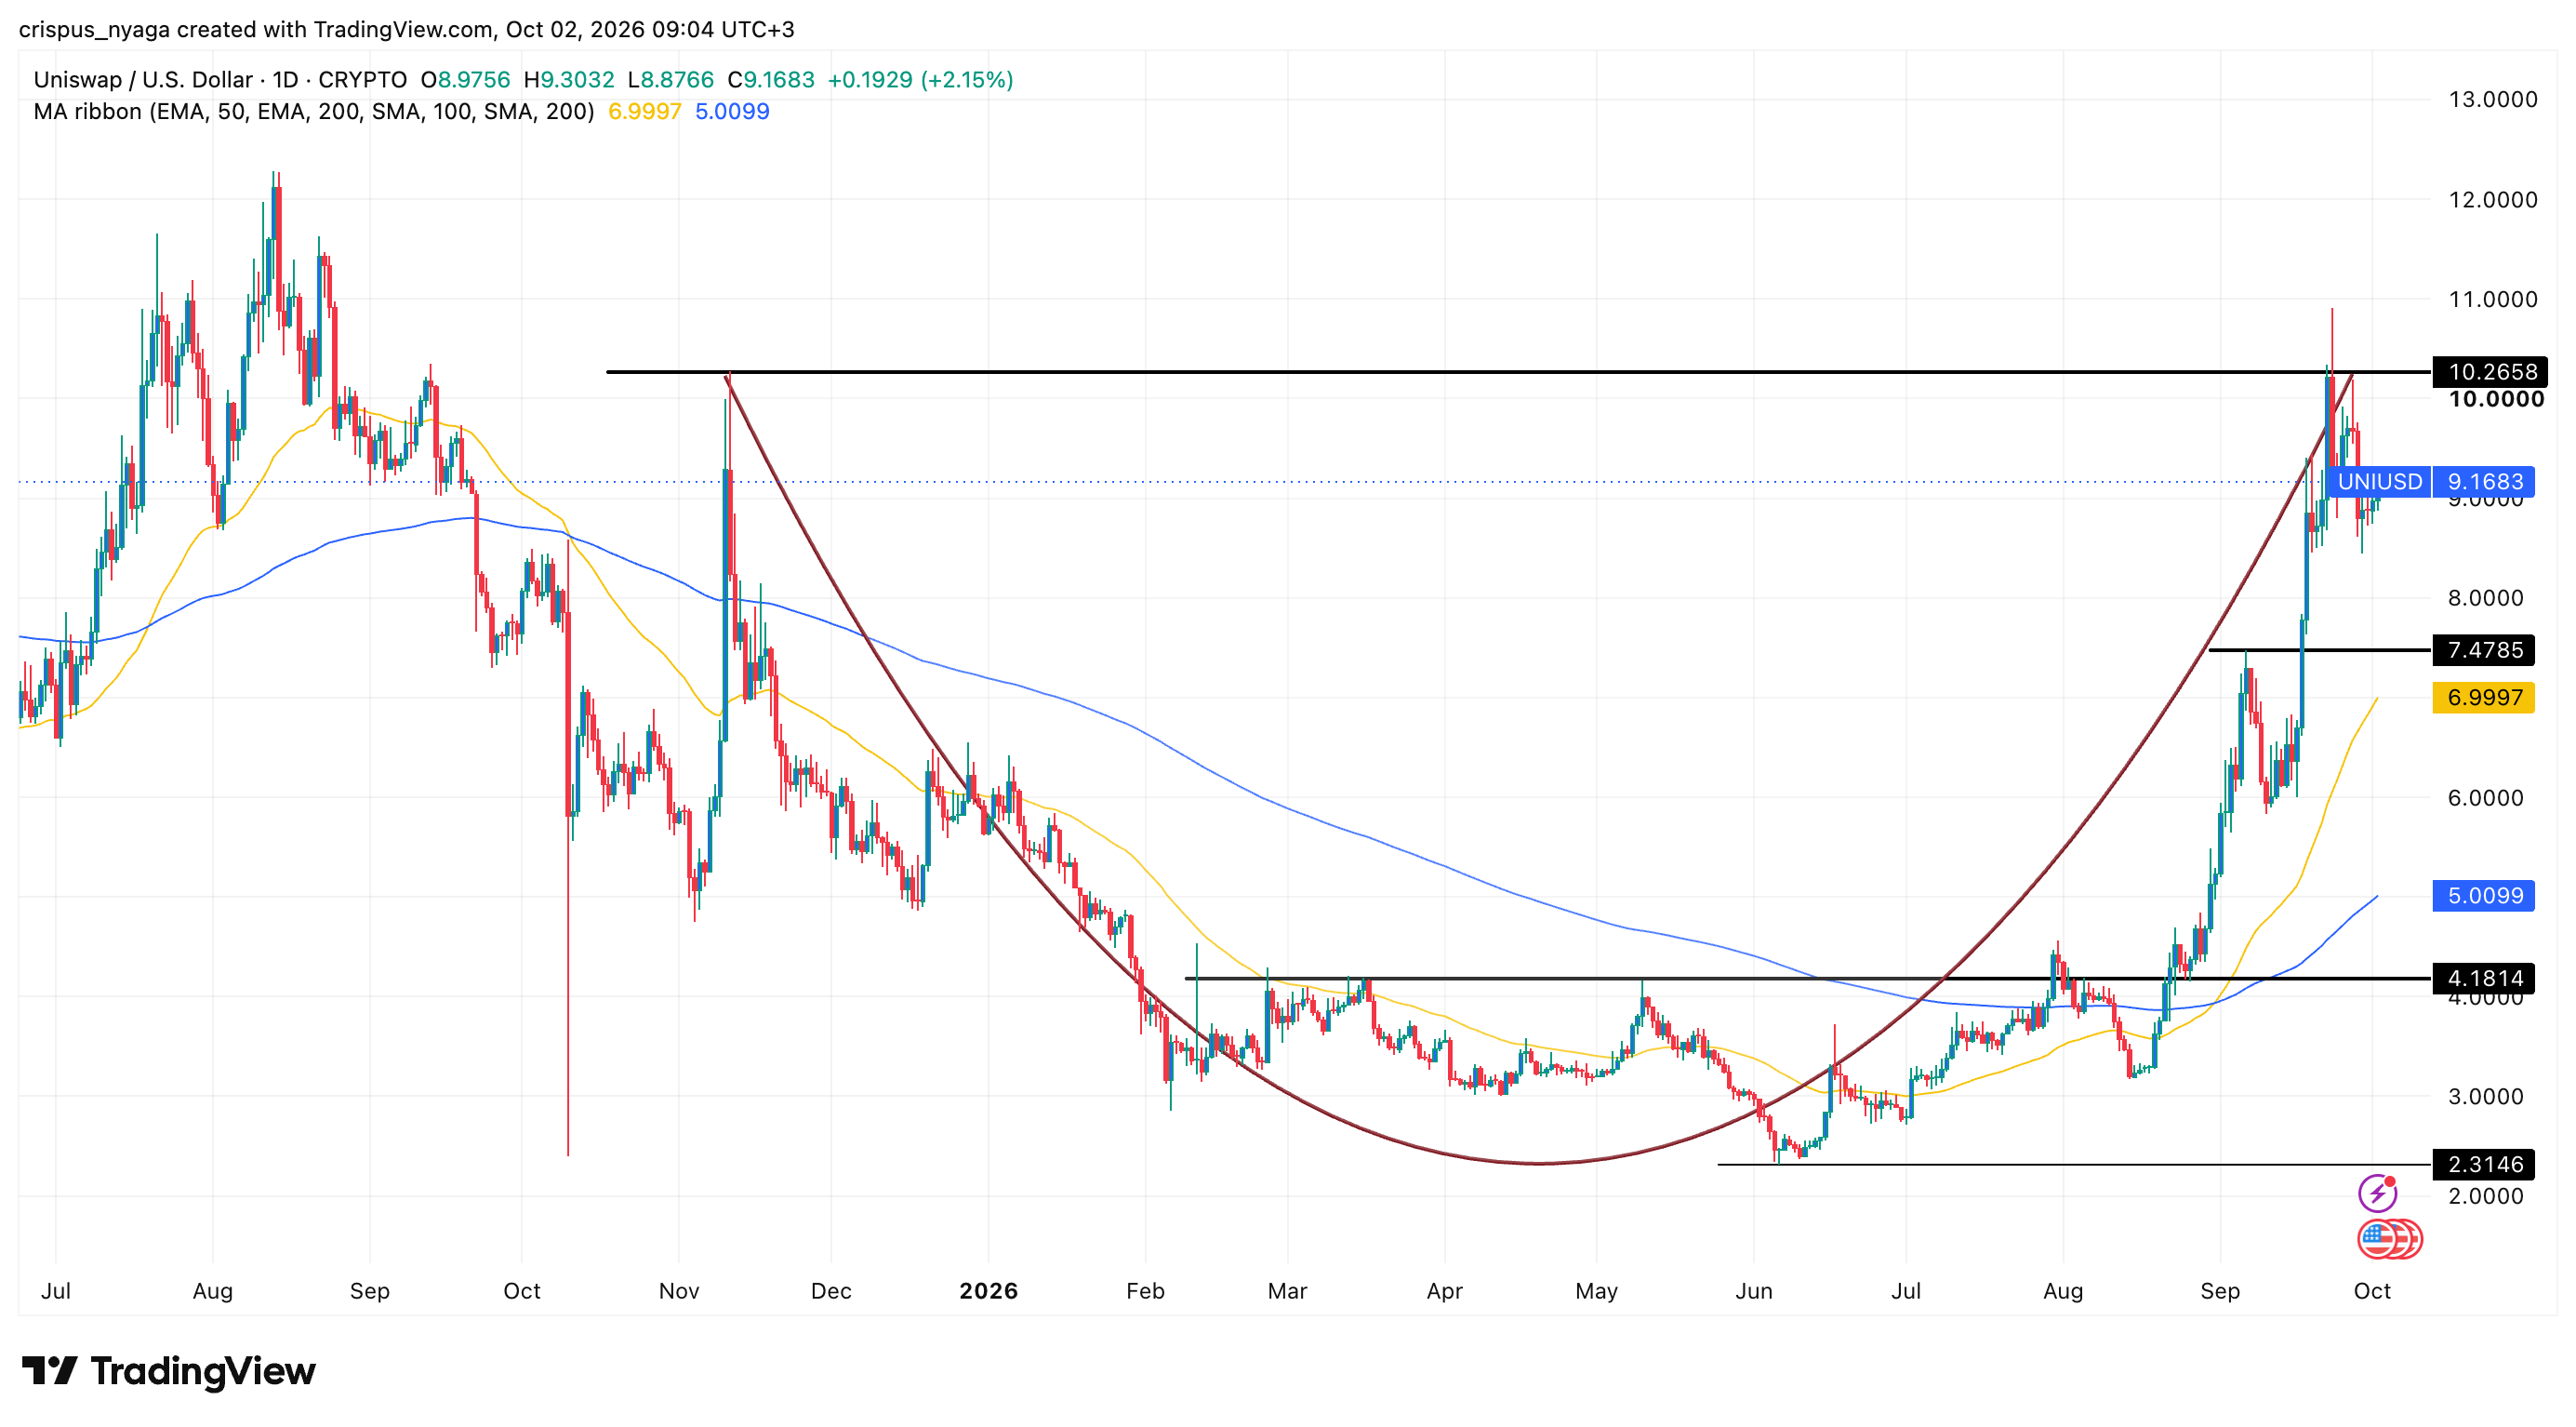Click the 4.1814 price level label

click(2484, 978)
